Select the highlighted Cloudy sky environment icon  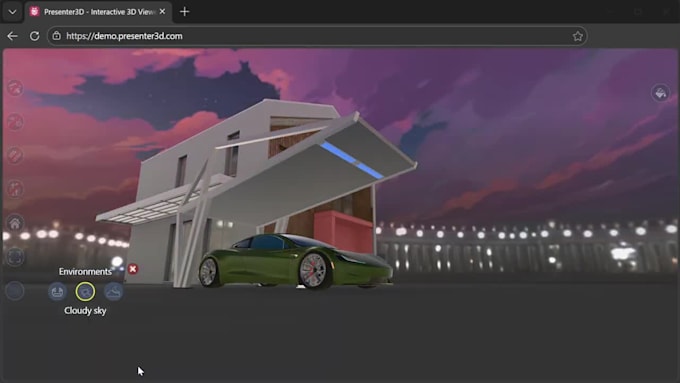[x=85, y=291]
